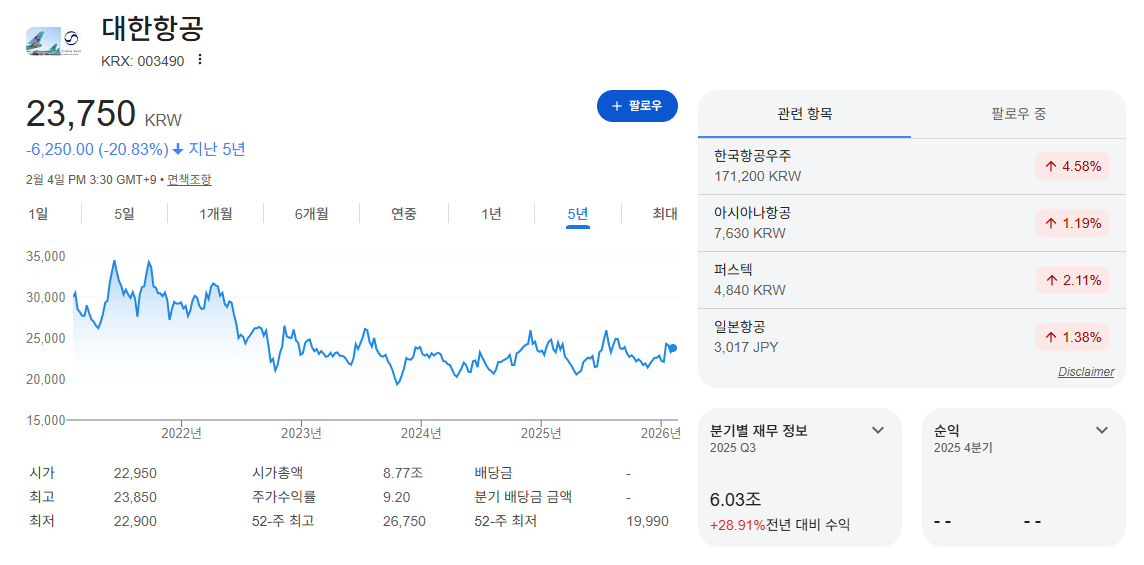
Task: Click the 52-주 최저 value 19,990
Action: 647,521
